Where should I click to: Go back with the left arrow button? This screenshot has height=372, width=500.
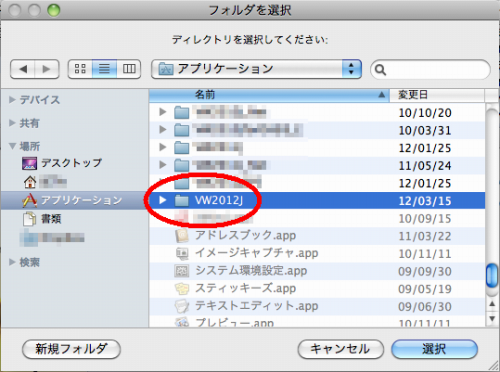[x=23, y=69]
